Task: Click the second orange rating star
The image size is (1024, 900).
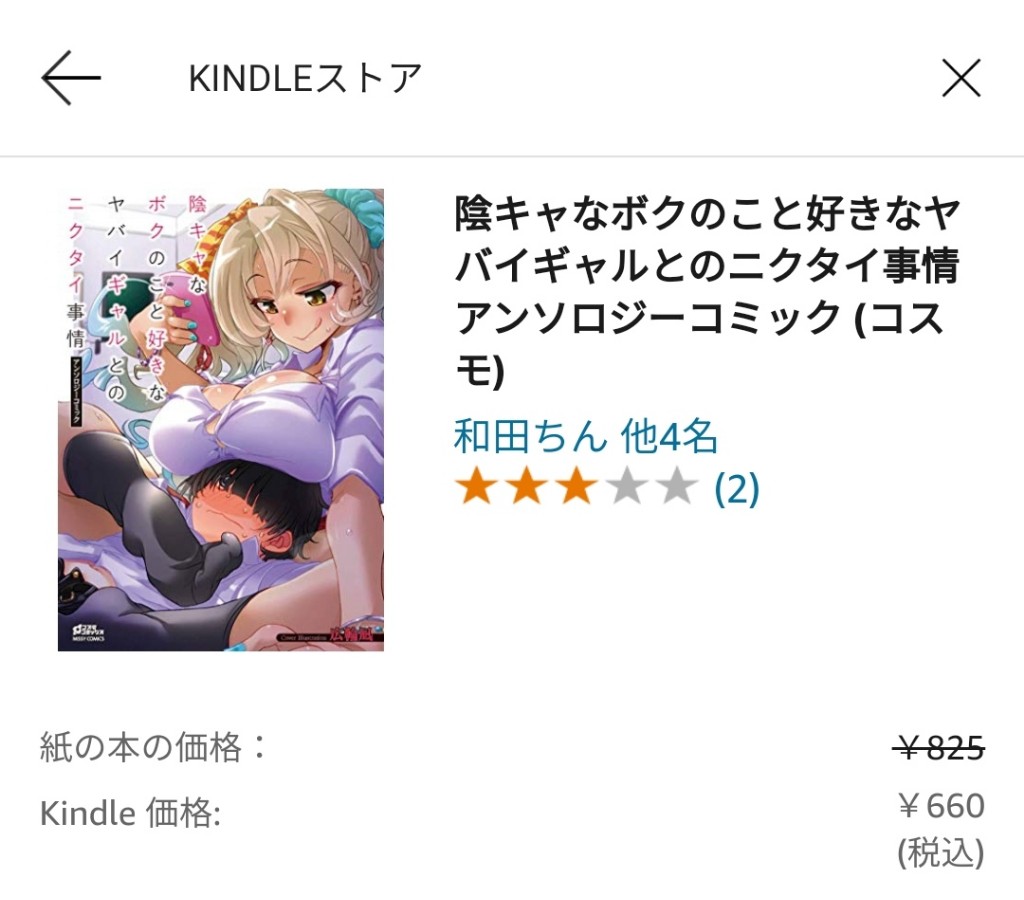Action: tap(526, 488)
